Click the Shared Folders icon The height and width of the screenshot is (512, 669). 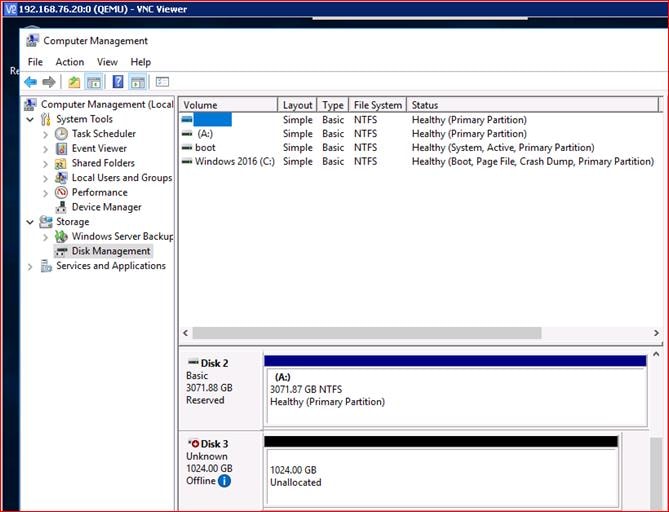point(61,163)
